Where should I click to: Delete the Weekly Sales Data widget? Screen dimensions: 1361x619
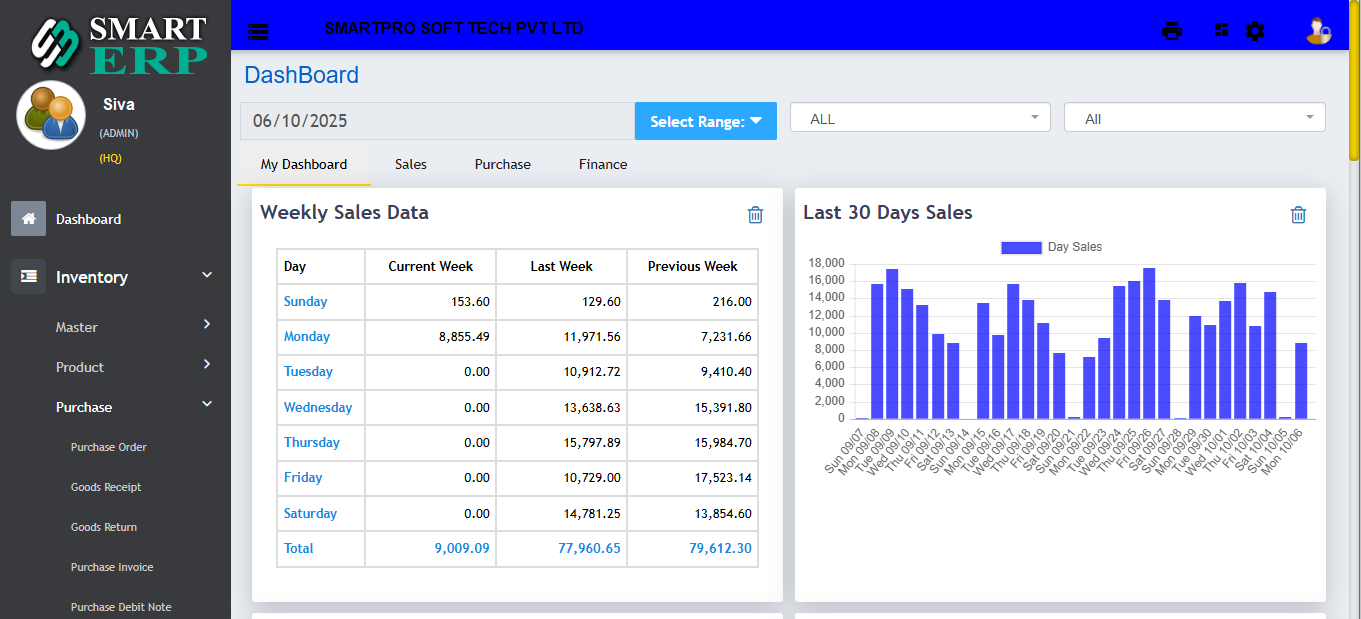tap(755, 214)
